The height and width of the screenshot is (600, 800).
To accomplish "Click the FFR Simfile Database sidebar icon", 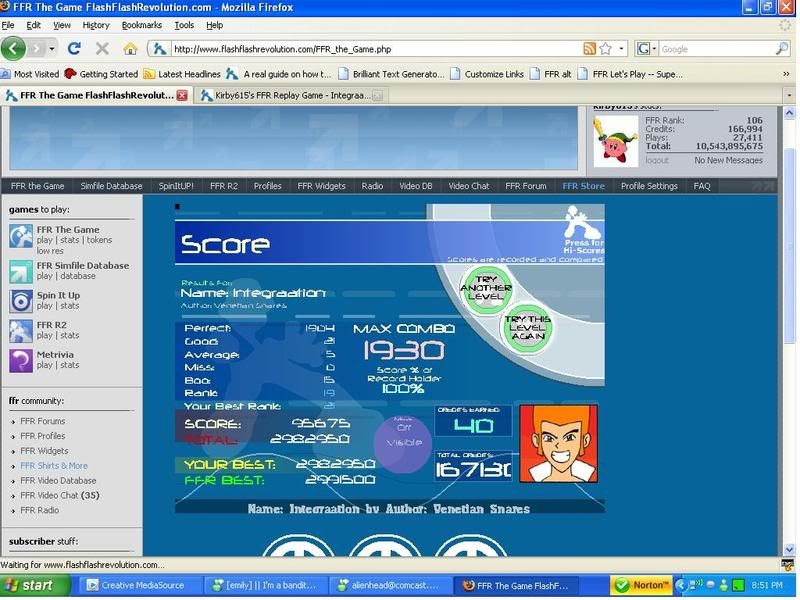I will [x=21, y=271].
